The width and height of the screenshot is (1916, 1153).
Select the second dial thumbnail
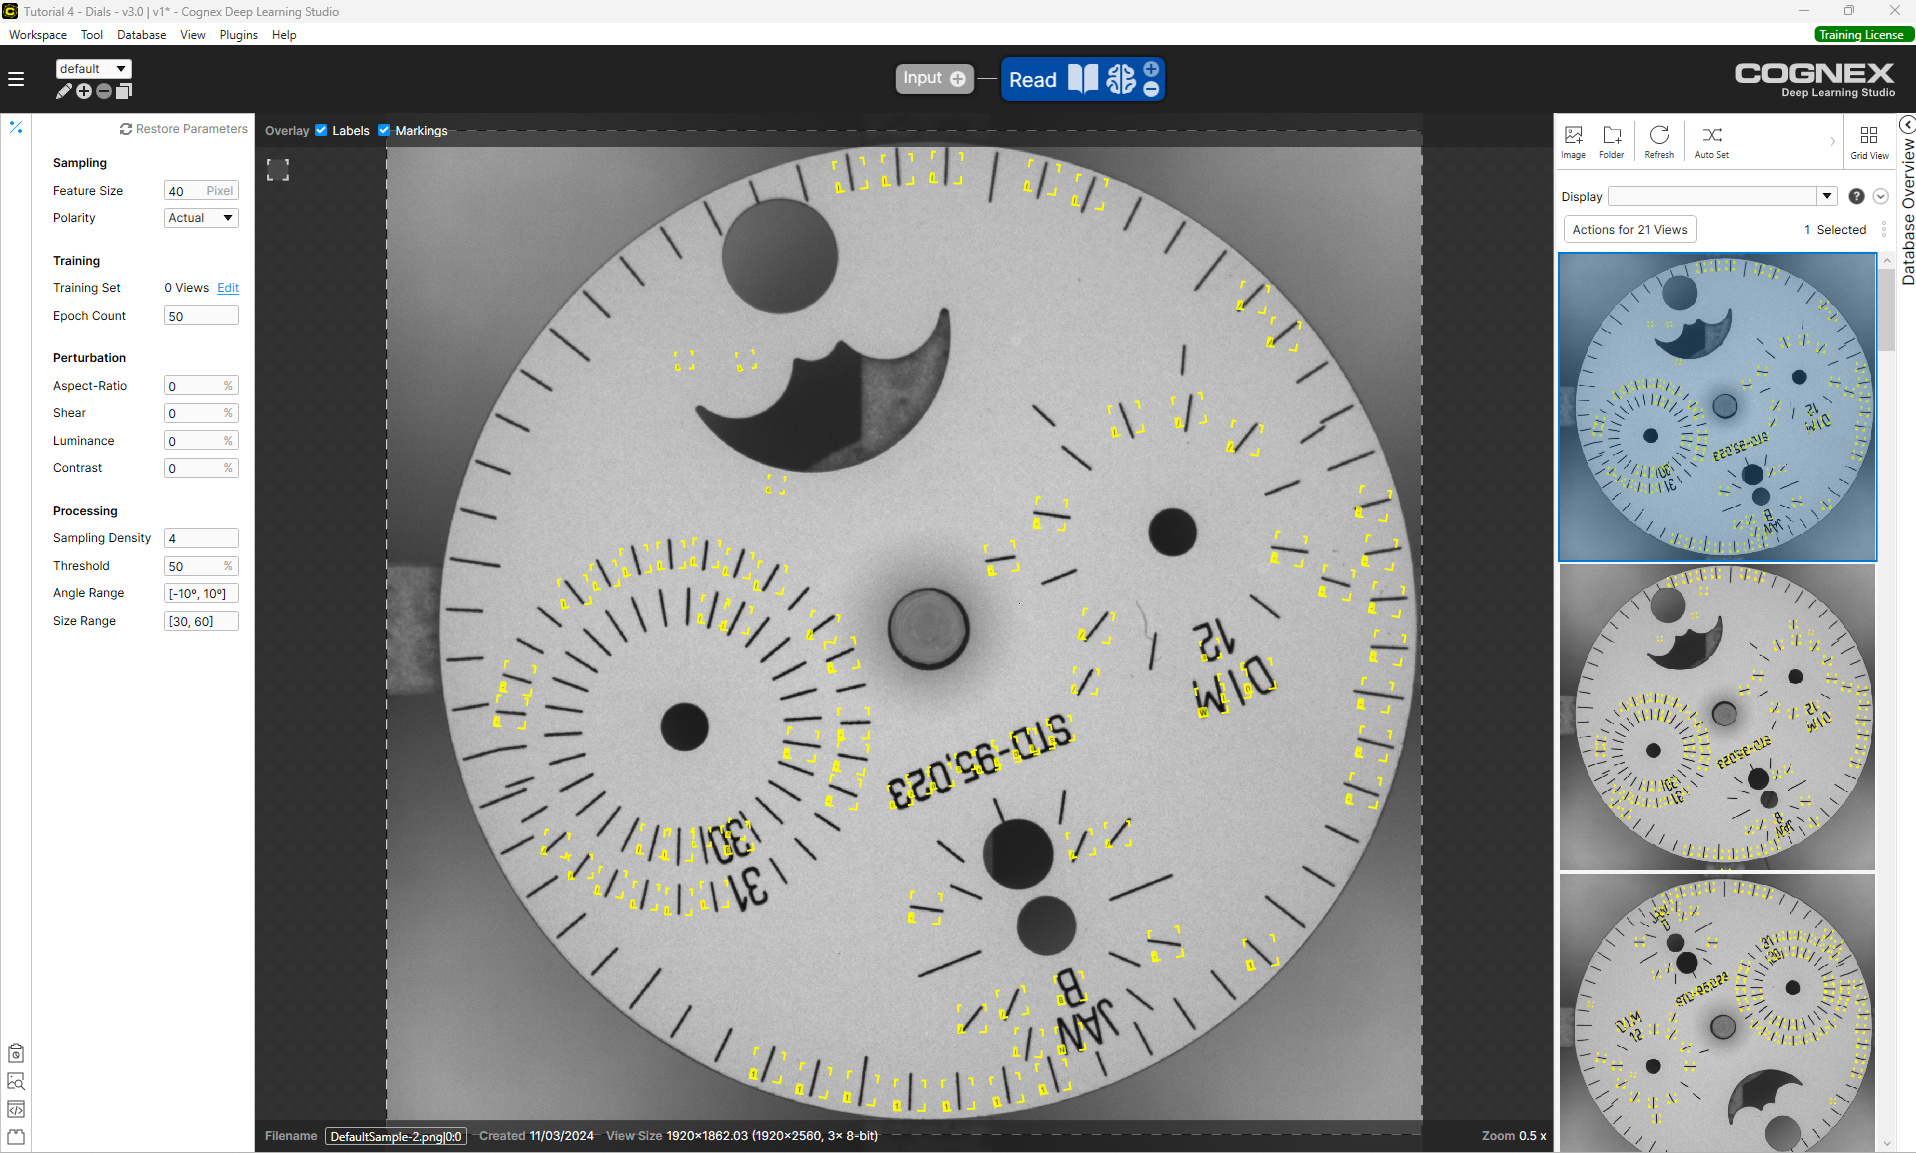point(1717,717)
